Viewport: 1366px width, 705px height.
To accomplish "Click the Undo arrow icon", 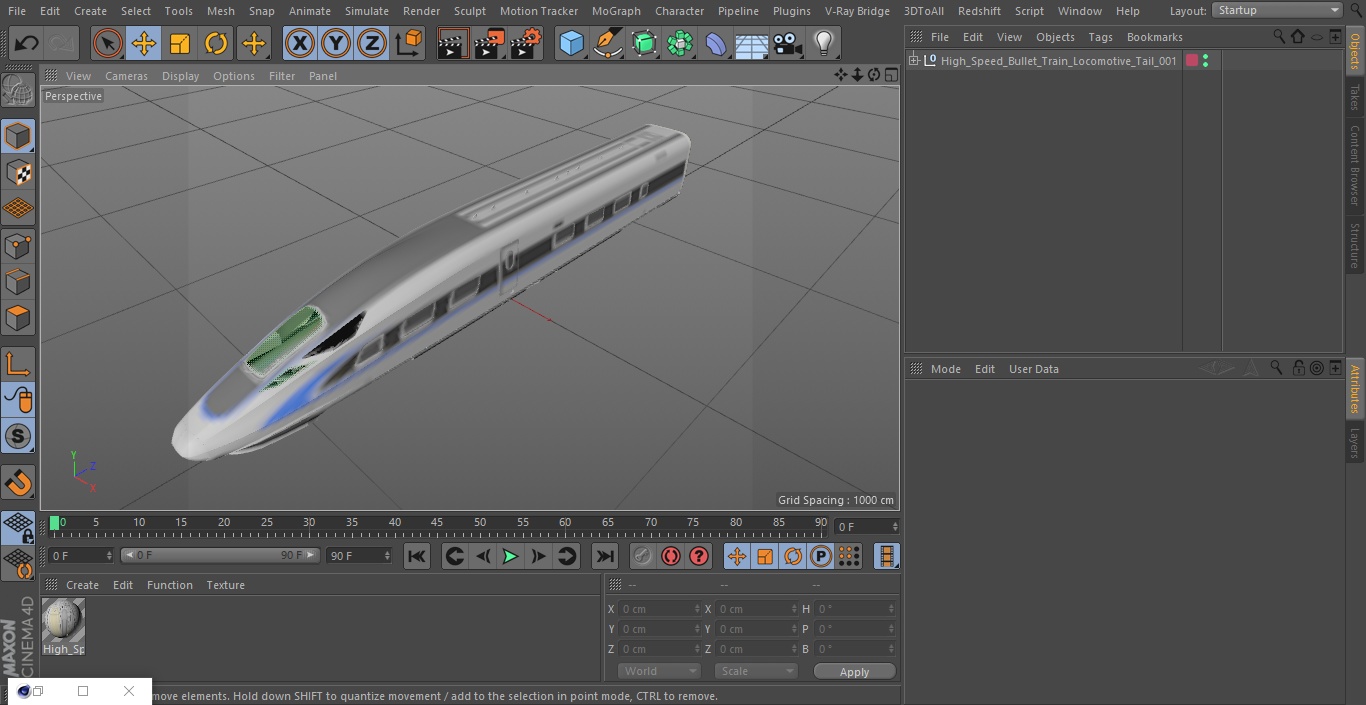I will pyautogui.click(x=27, y=43).
